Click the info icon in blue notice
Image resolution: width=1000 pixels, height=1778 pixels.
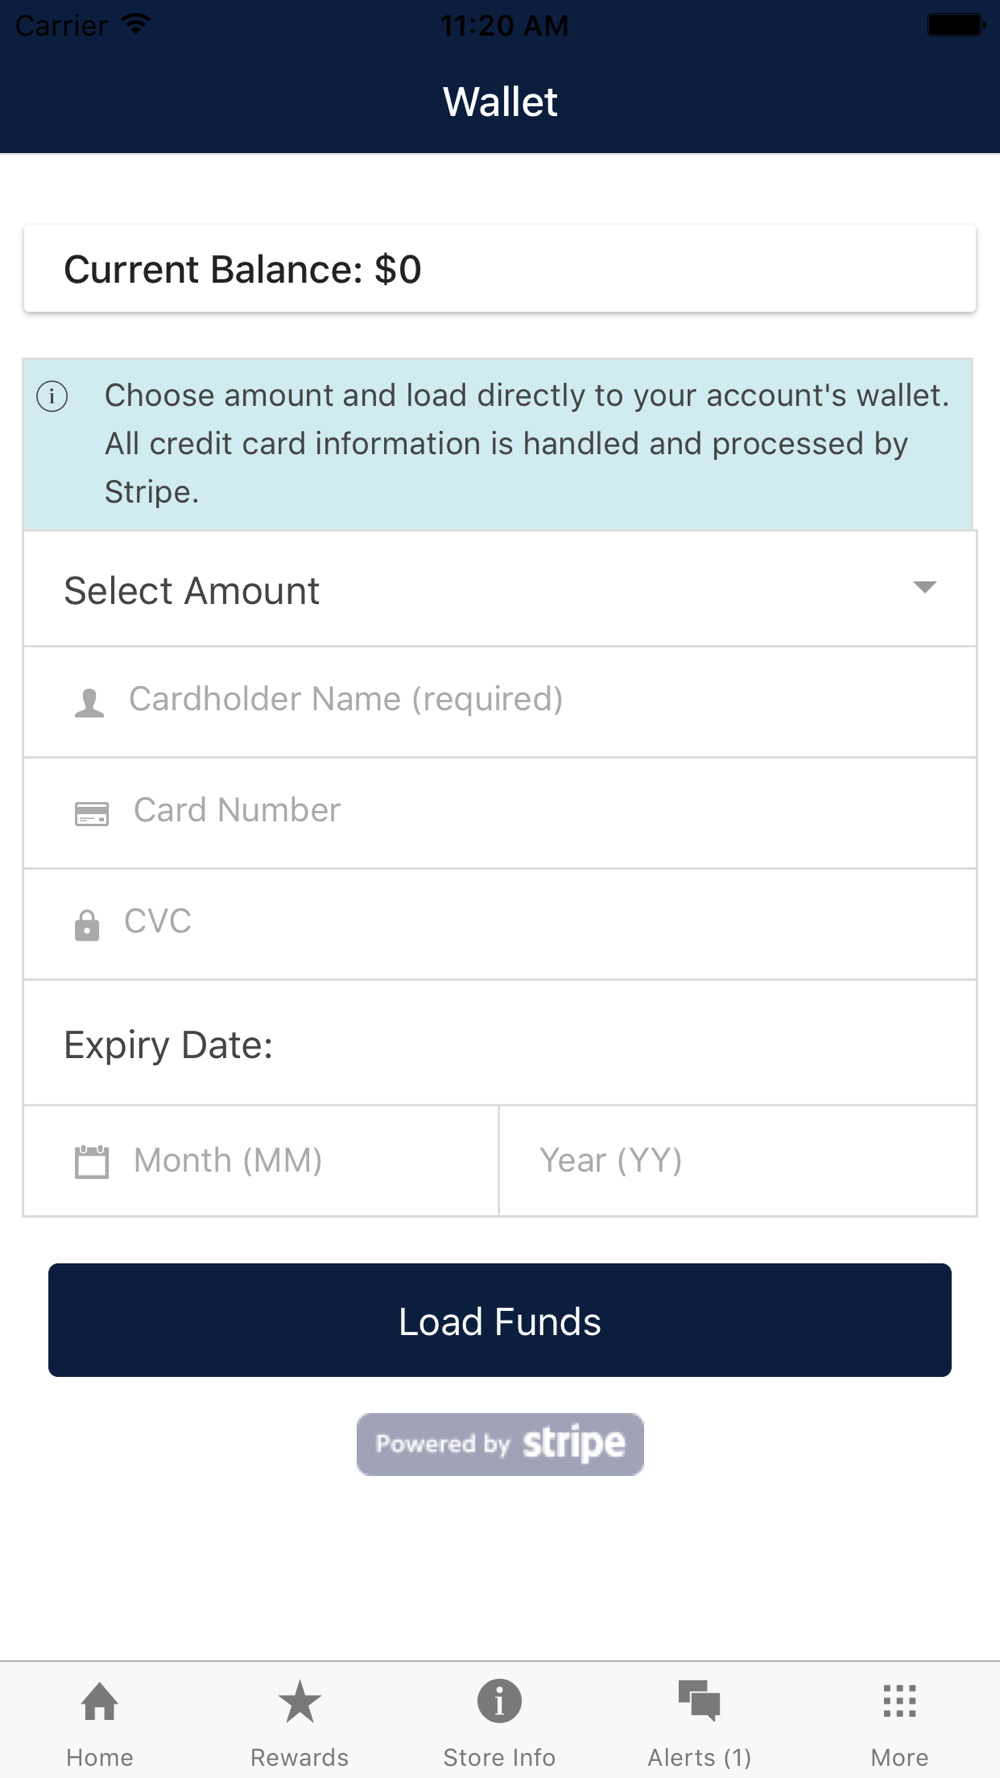[x=52, y=396]
